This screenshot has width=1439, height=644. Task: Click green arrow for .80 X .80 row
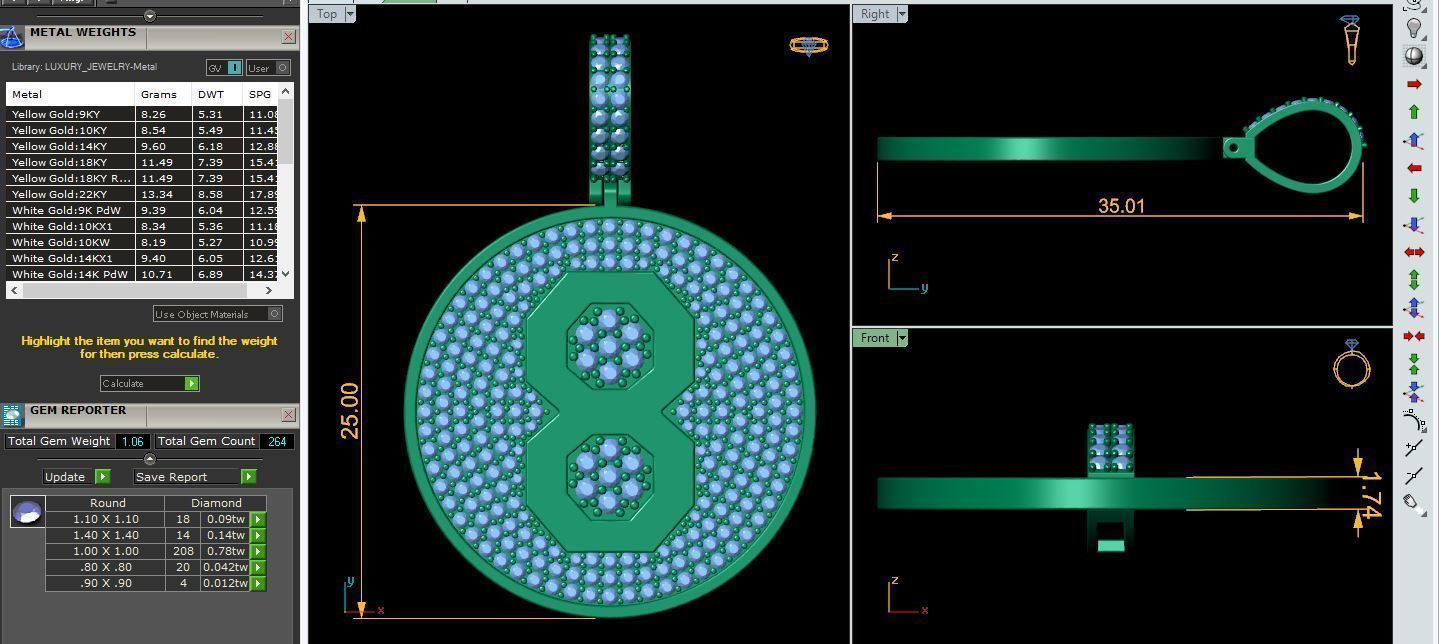(258, 567)
